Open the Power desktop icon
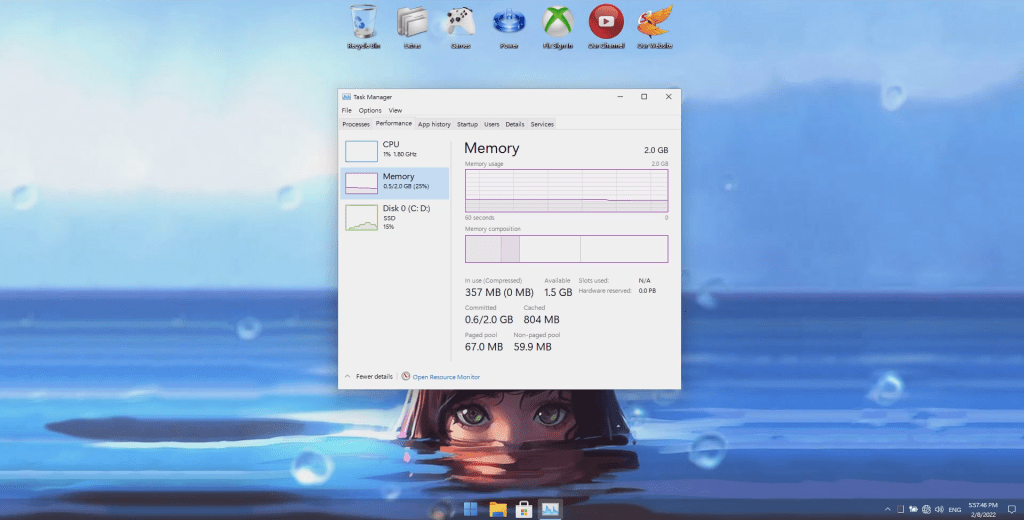 coord(509,26)
